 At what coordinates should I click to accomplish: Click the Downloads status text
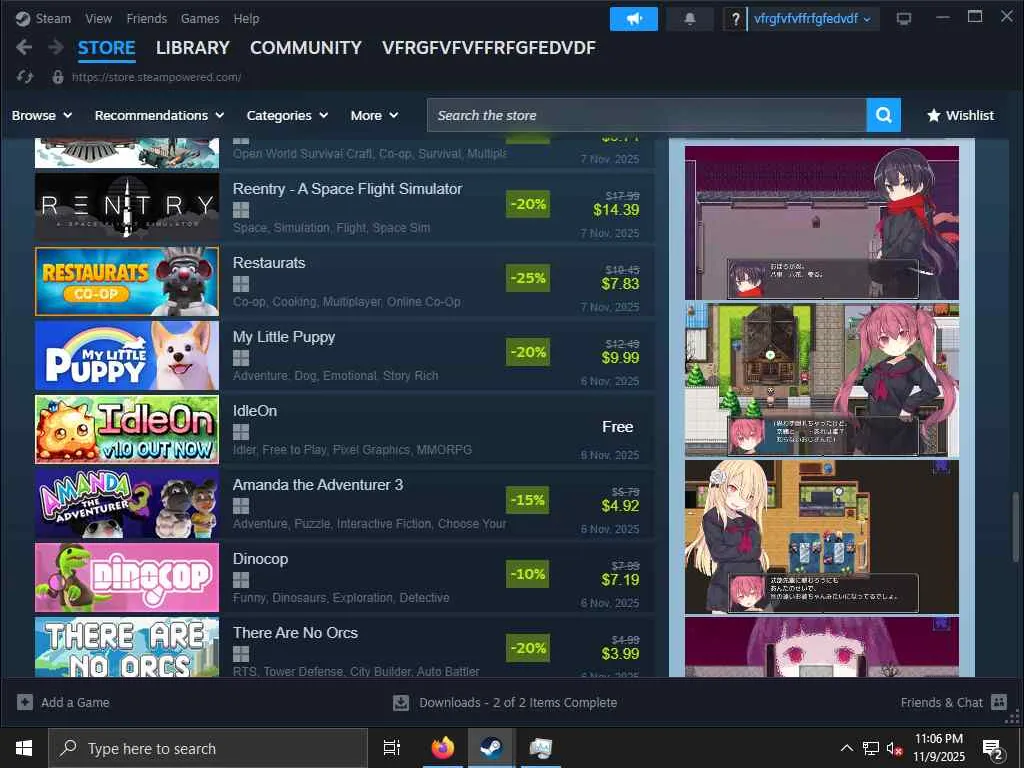pos(518,703)
